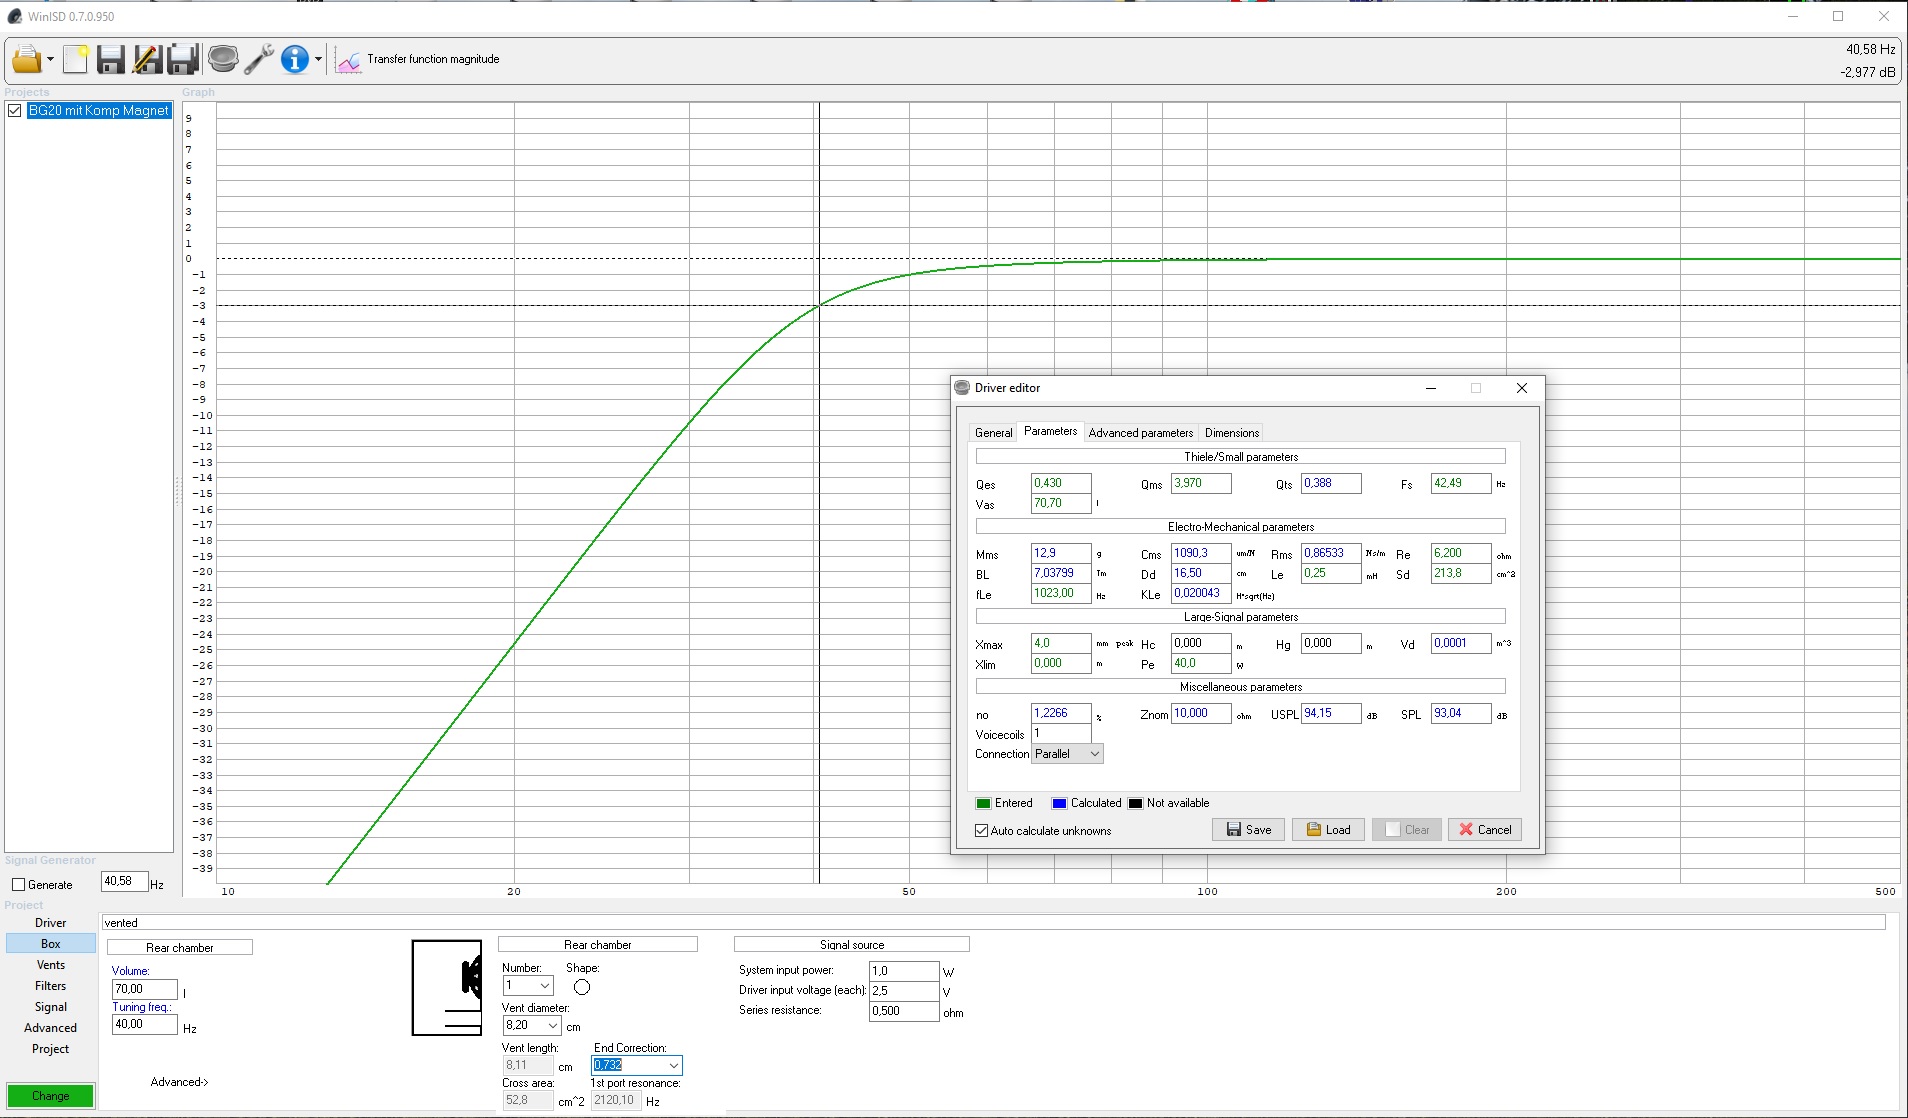Open the Vent diameter dropdown
This screenshot has width=1908, height=1118.
point(552,1026)
